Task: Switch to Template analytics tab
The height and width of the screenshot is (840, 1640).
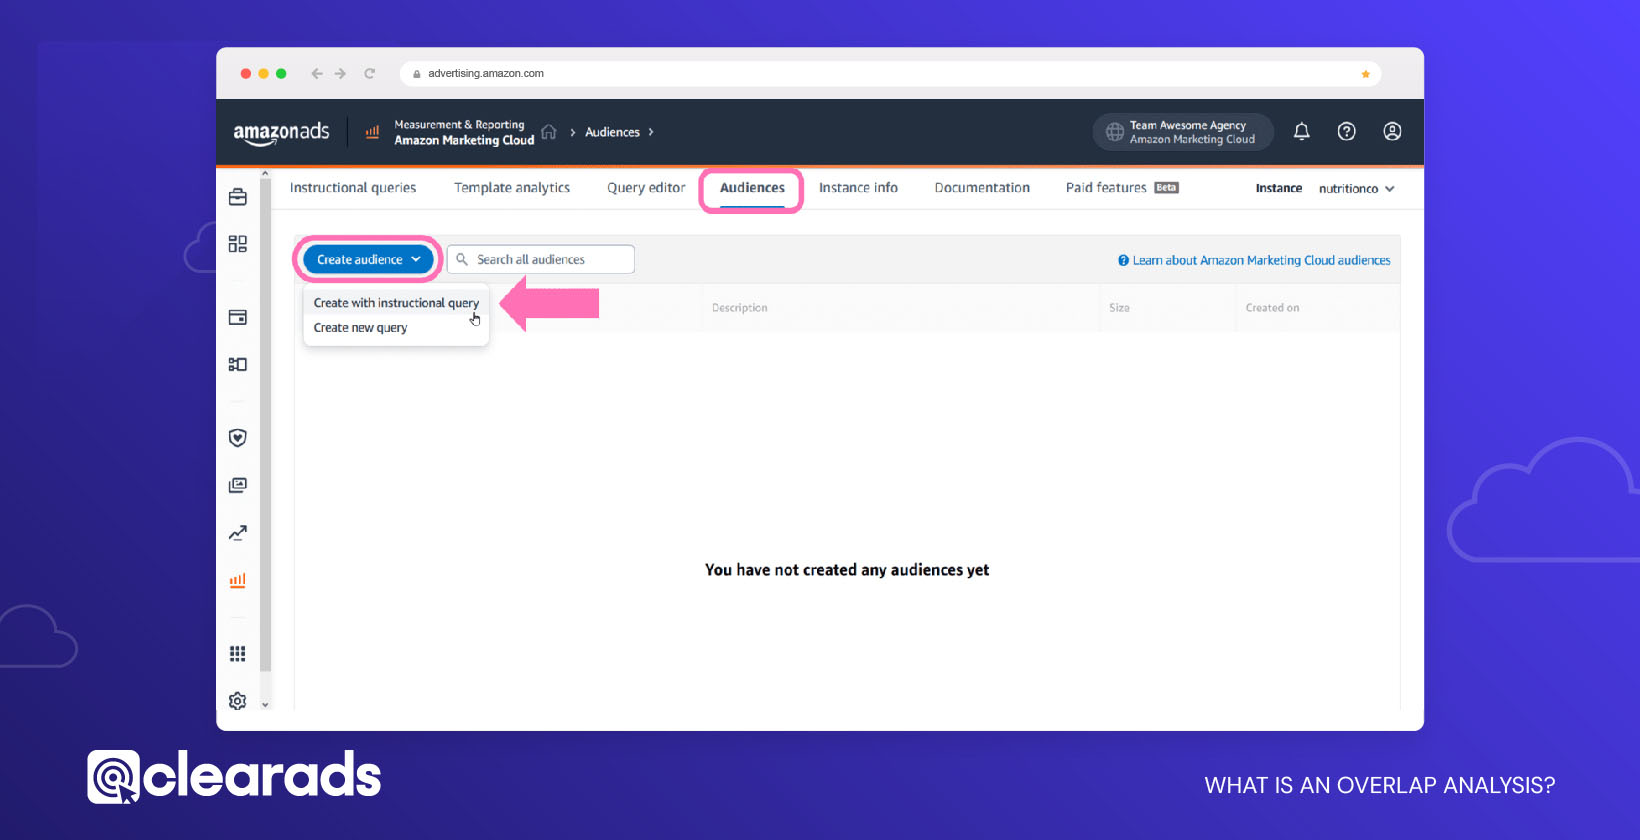Action: [512, 188]
